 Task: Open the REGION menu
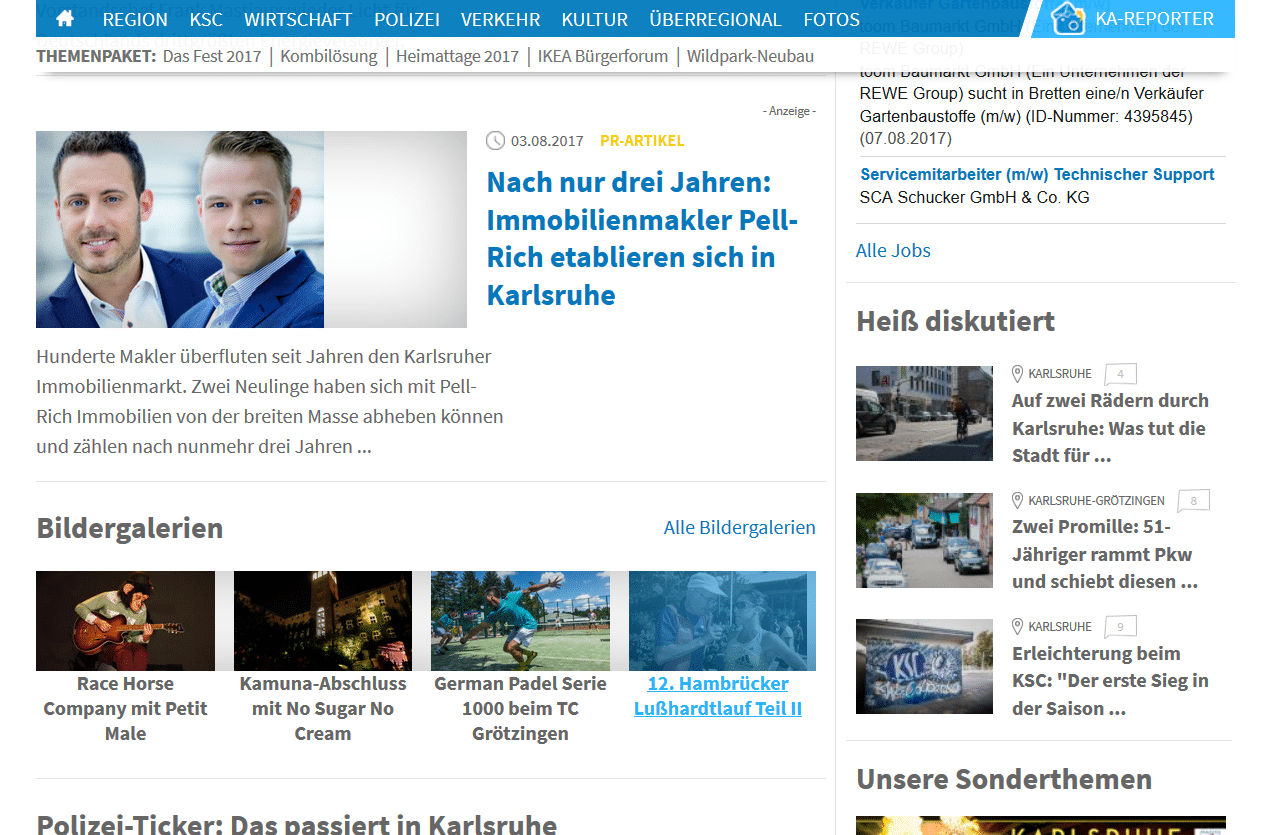(135, 19)
